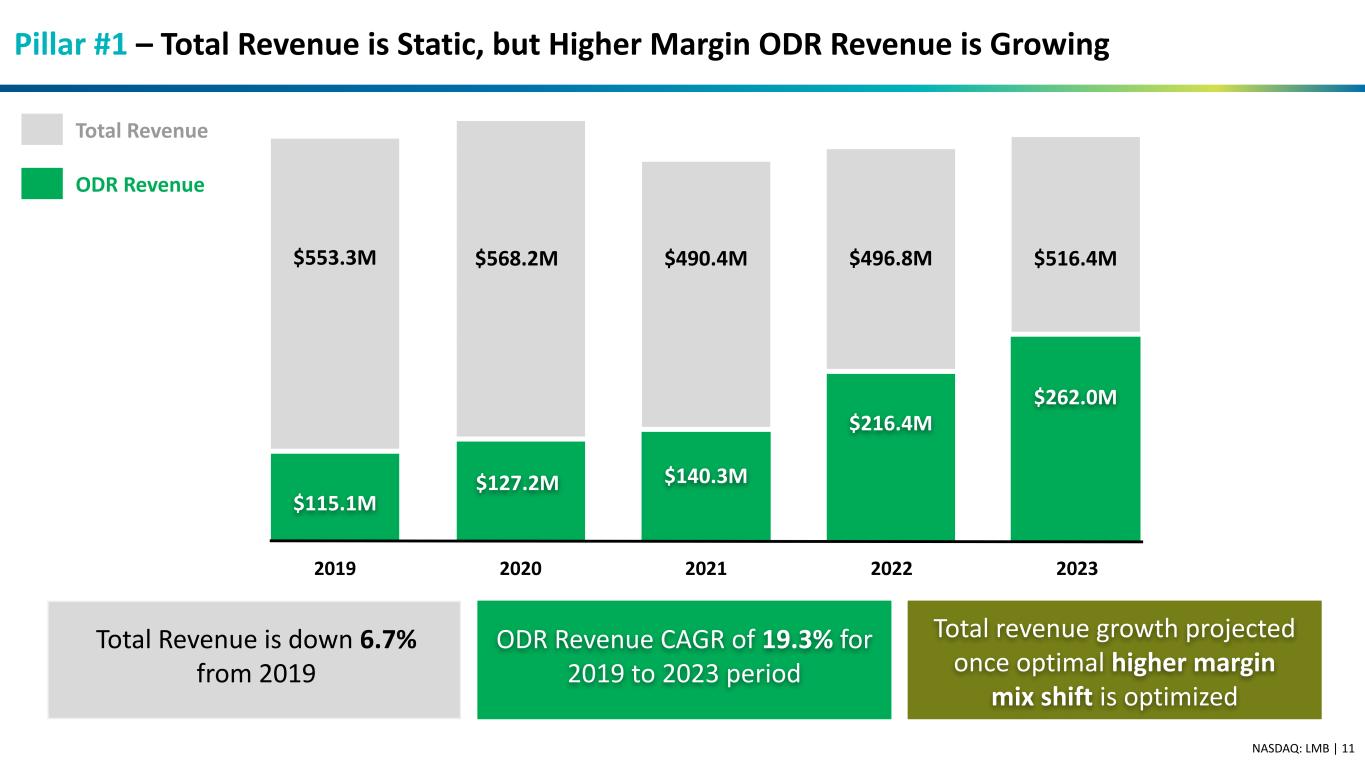The width and height of the screenshot is (1365, 768).
Task: Click the 2021 gray bar showing $490.4M
Action: click(x=705, y=295)
